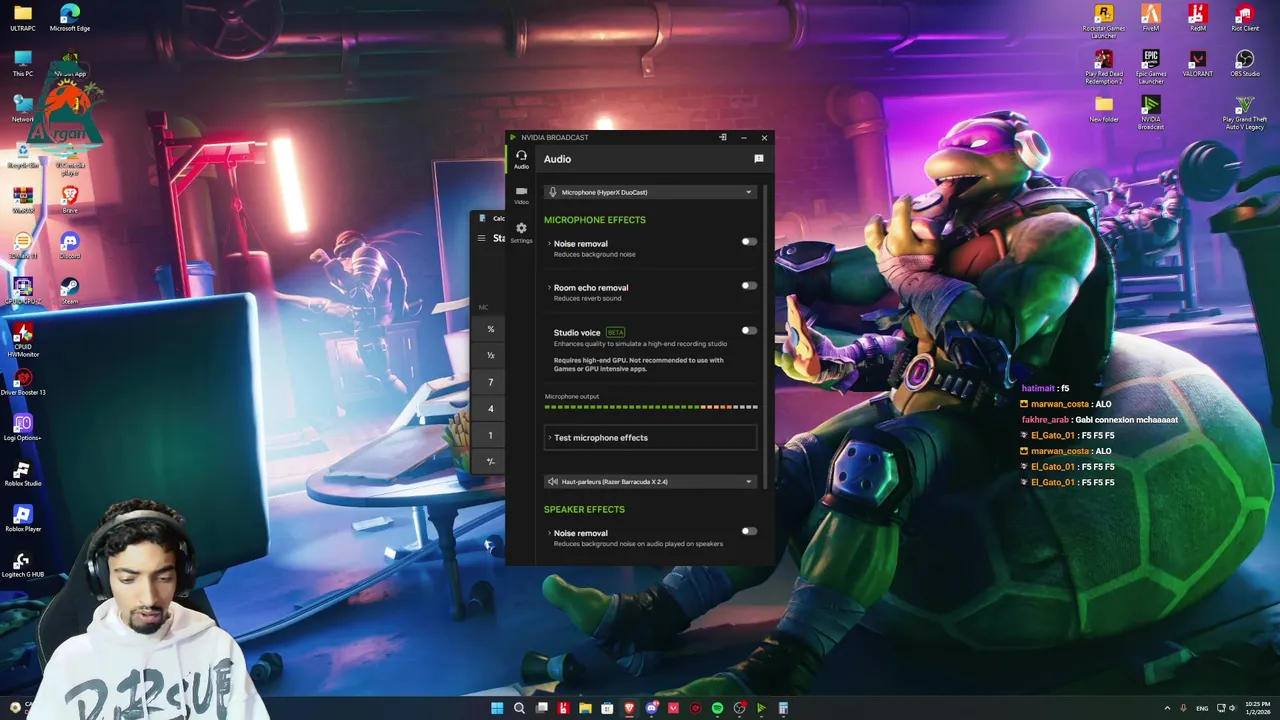Switch to Calculator from taskbar

click(x=783, y=708)
